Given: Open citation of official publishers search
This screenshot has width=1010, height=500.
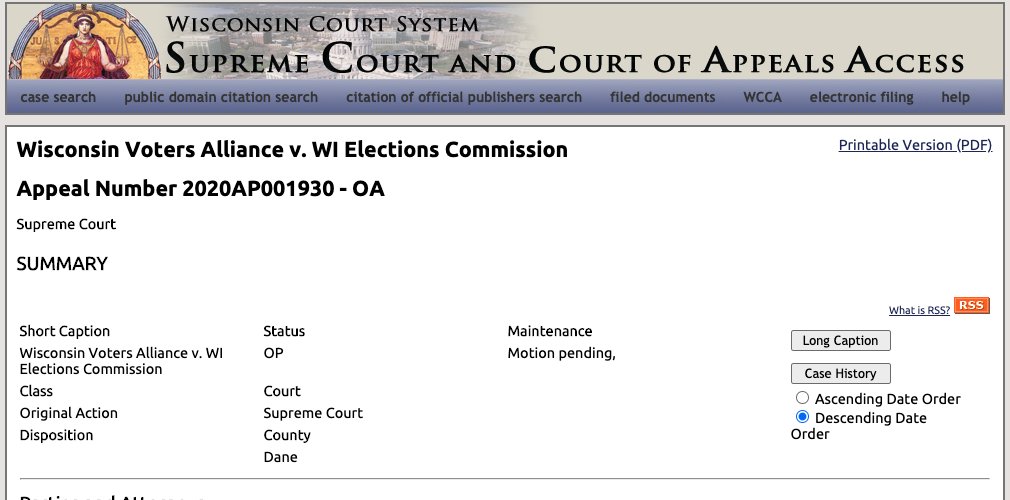Looking at the screenshot, I should [464, 97].
